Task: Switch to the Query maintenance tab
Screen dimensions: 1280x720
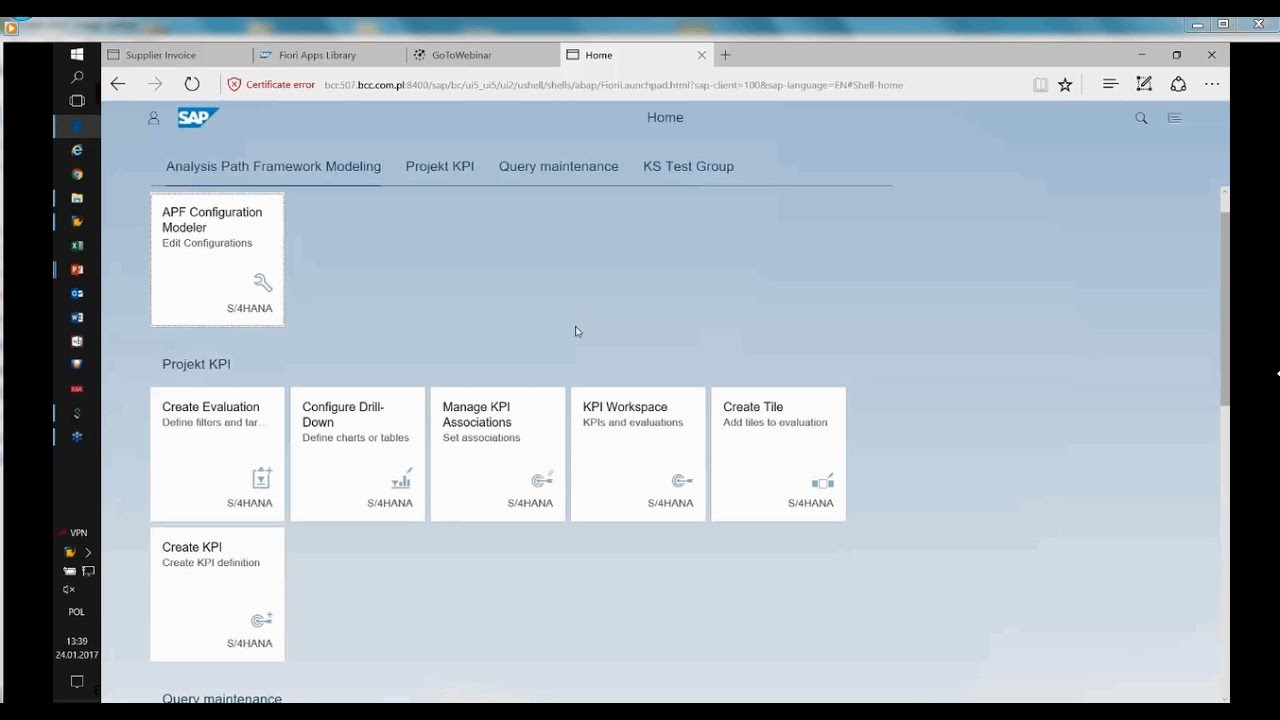Action: point(558,166)
